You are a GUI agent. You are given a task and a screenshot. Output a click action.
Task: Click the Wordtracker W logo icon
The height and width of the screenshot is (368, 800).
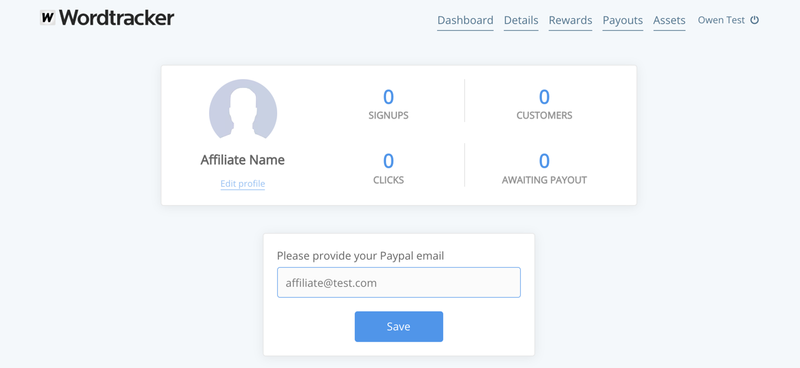(47, 18)
